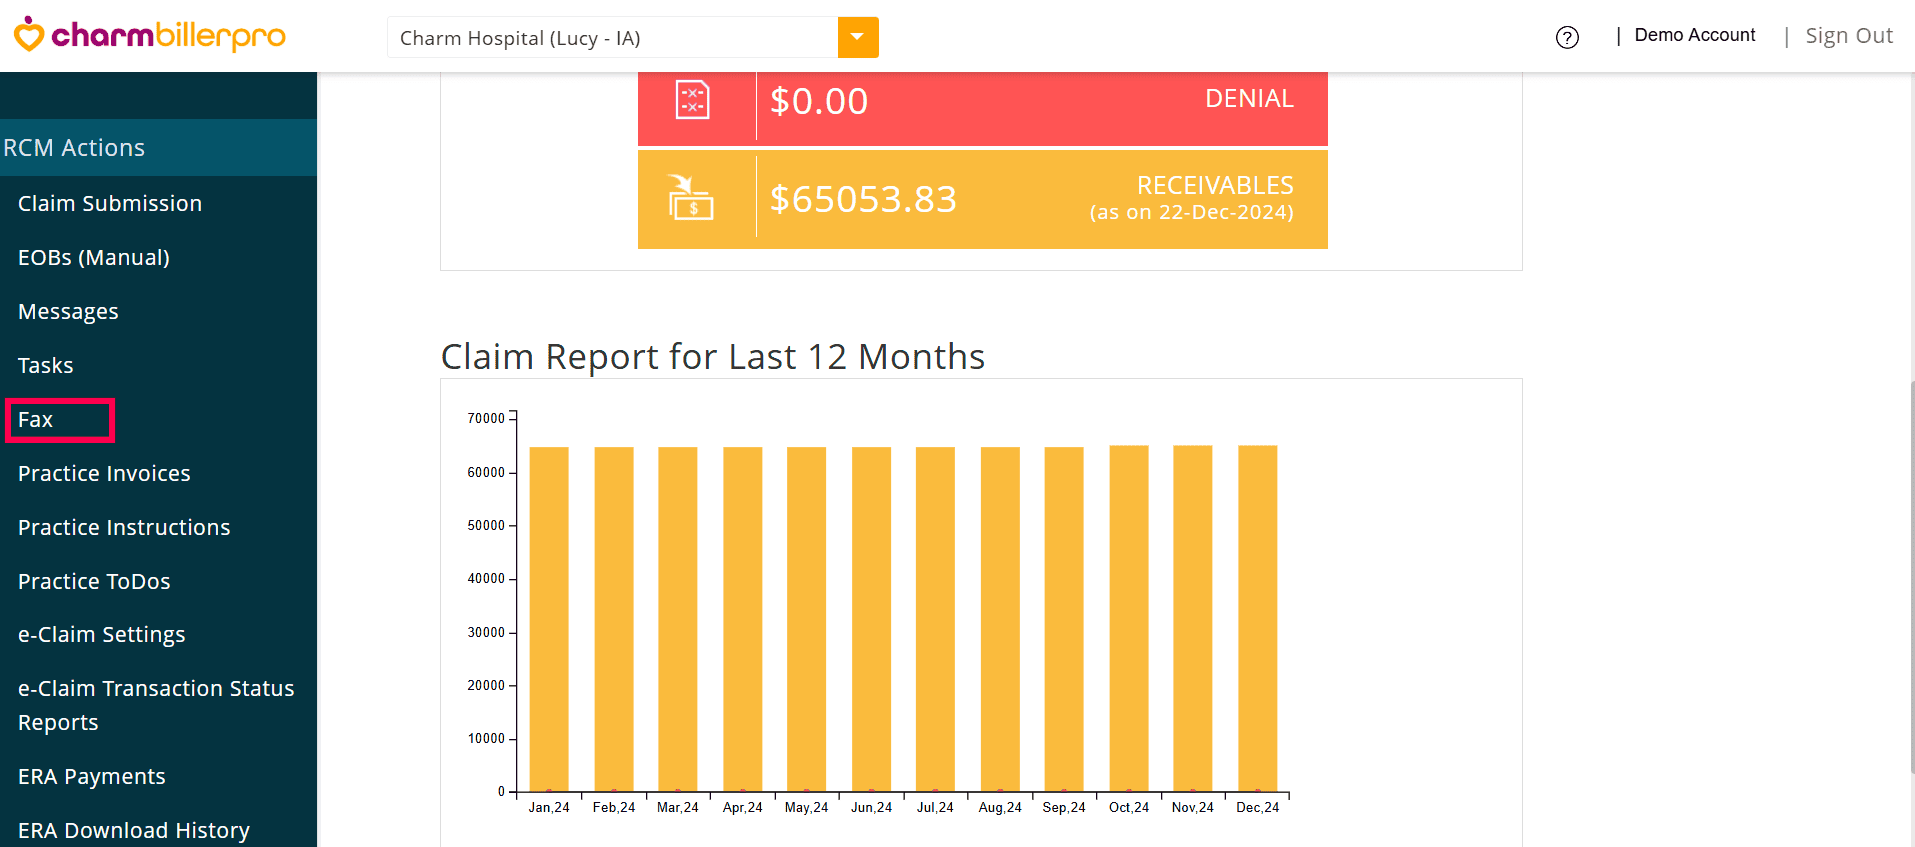Click the receivables money icon
The height and width of the screenshot is (847, 1915).
pos(691,198)
